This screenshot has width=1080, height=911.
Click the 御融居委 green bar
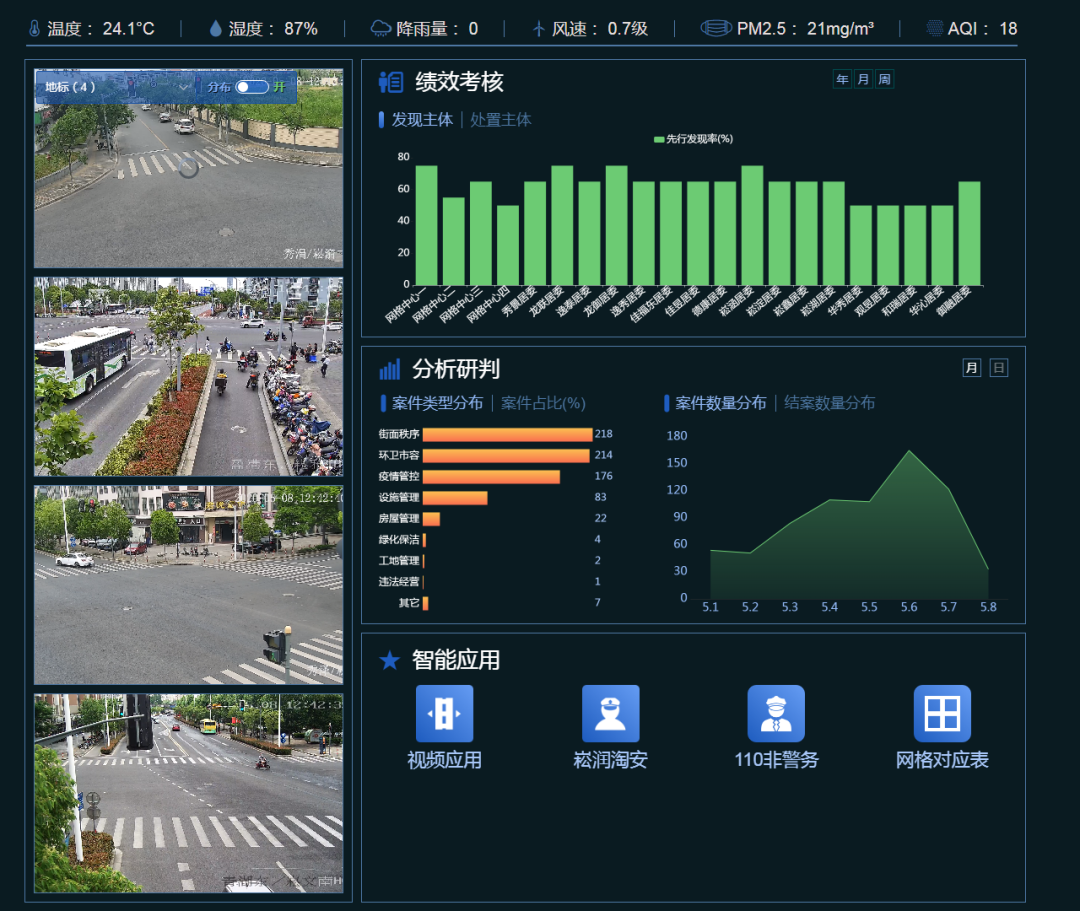tap(969, 233)
